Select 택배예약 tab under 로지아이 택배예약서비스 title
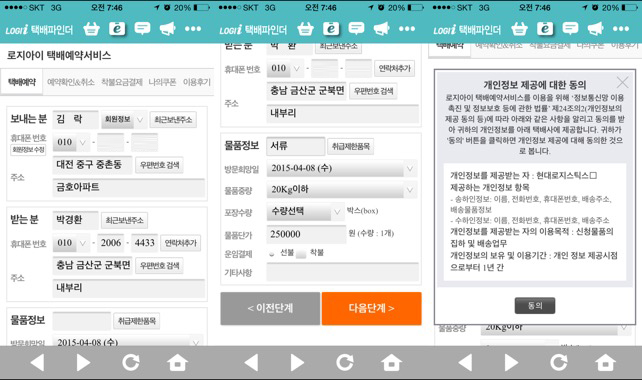Viewport: 642px width, 380px height. point(22,82)
